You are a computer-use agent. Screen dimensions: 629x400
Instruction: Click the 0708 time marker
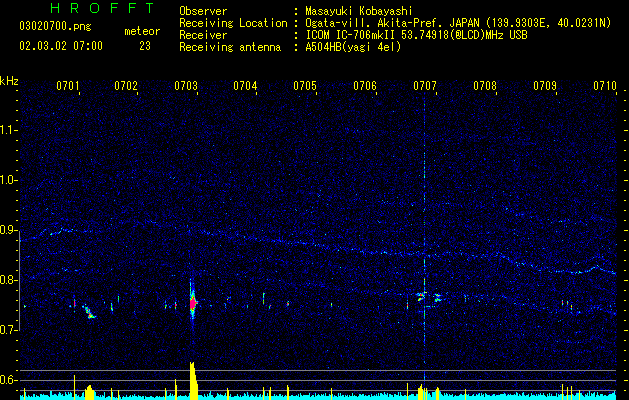click(x=485, y=85)
